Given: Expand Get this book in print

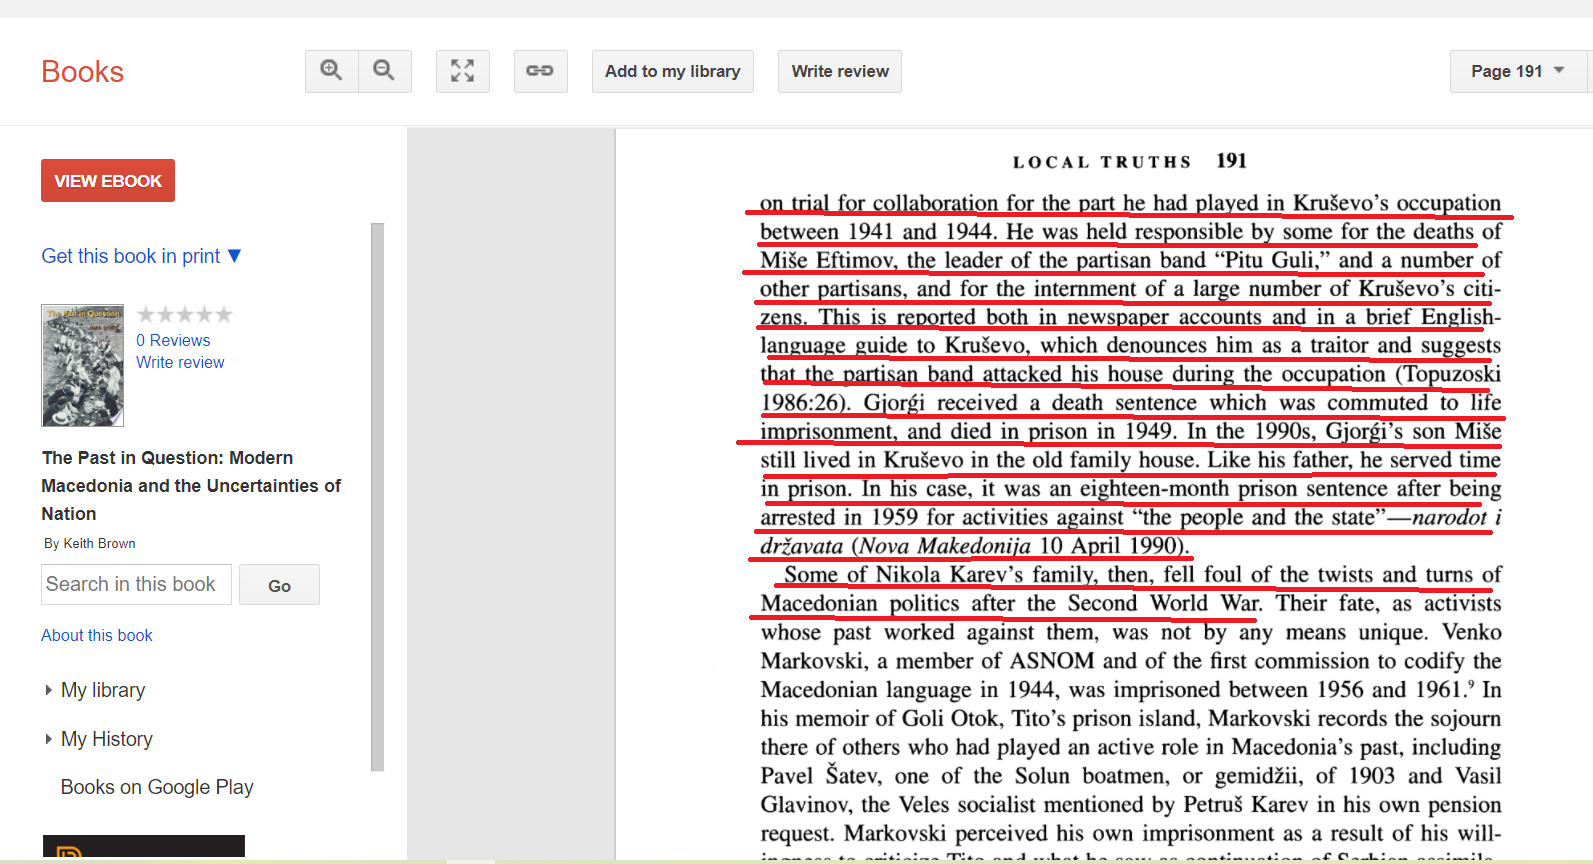Looking at the screenshot, I should [141, 256].
